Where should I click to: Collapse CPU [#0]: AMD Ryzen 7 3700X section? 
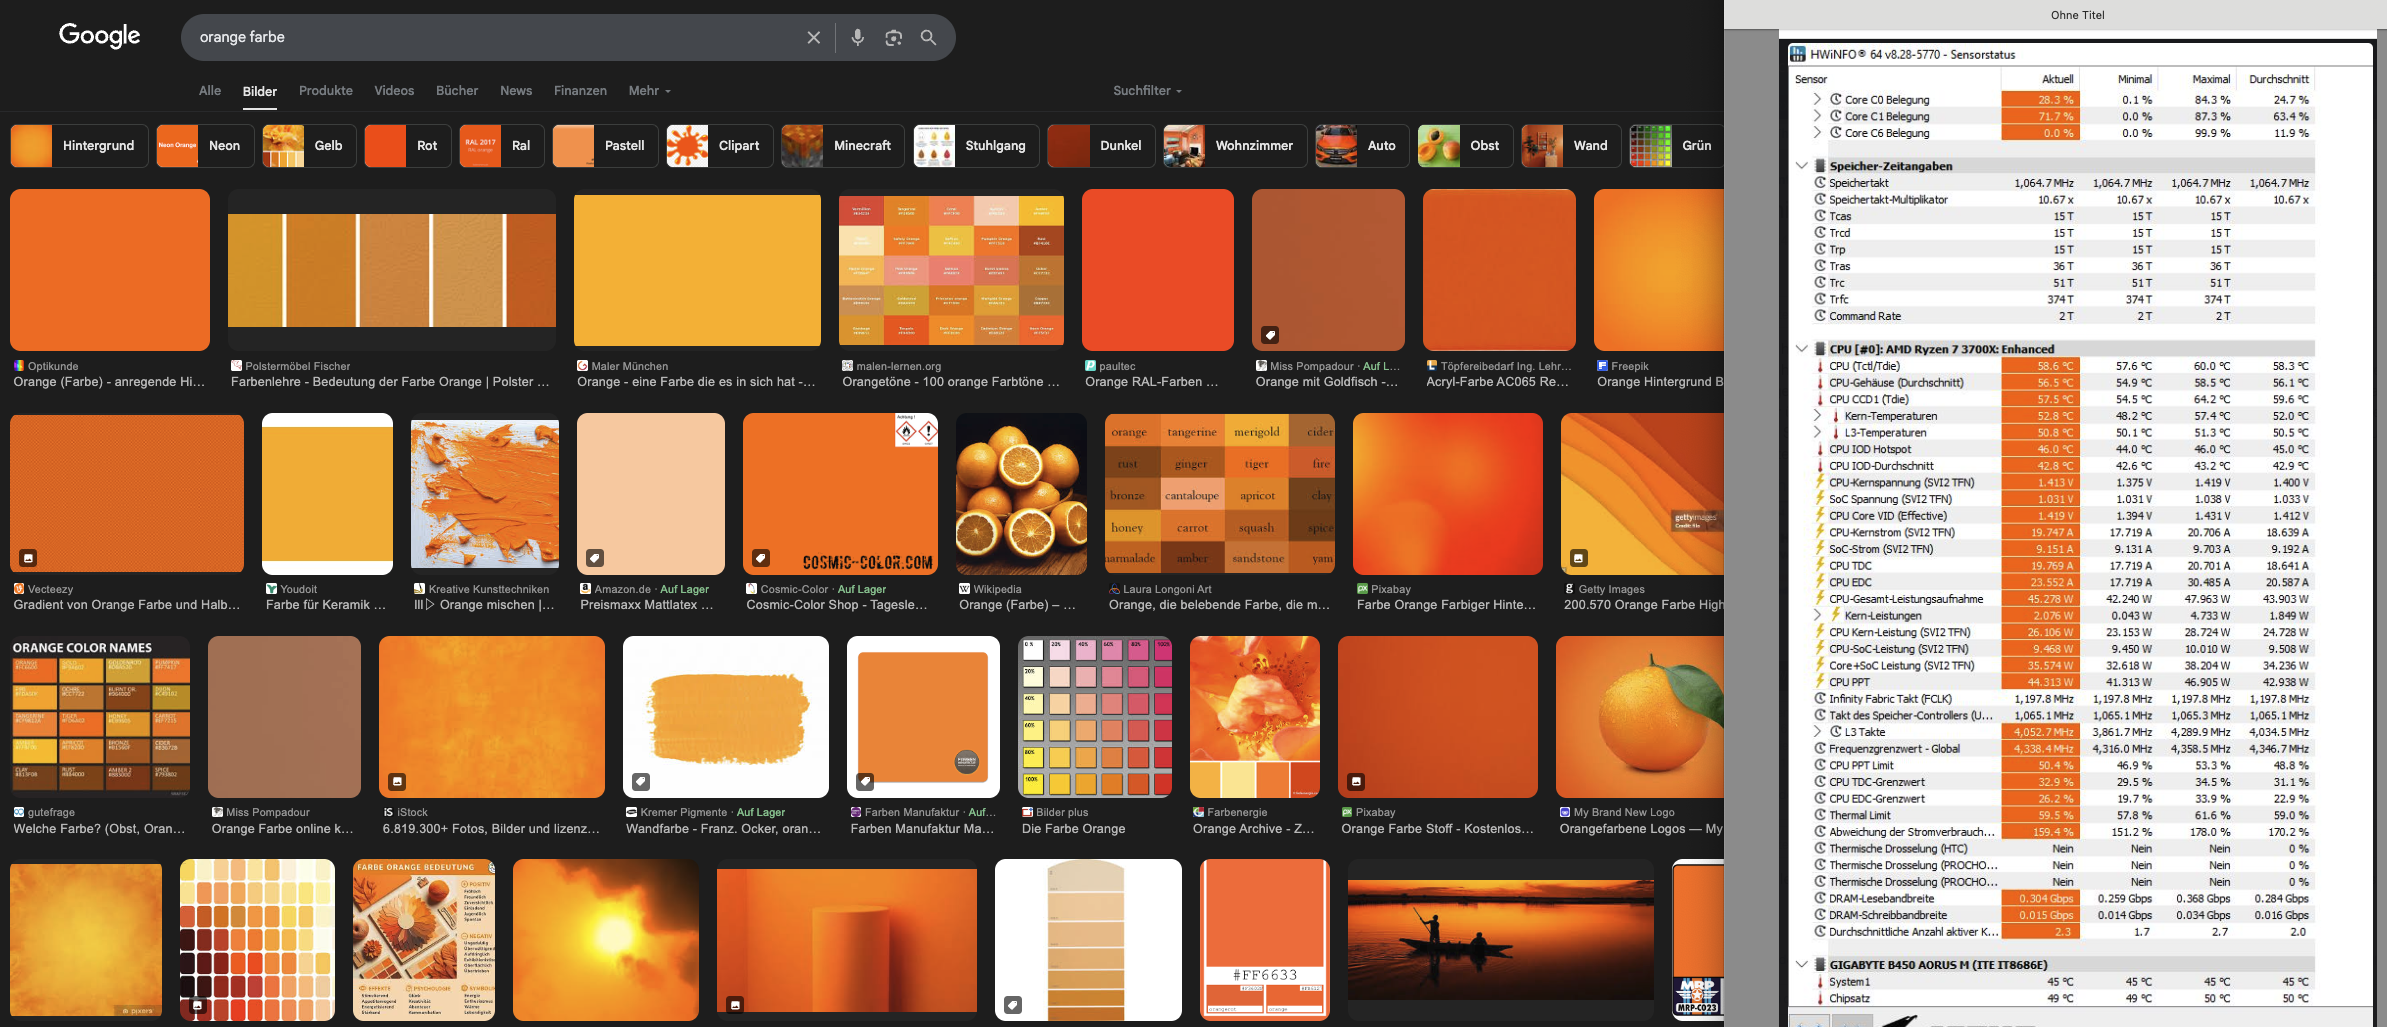[x=1802, y=349]
